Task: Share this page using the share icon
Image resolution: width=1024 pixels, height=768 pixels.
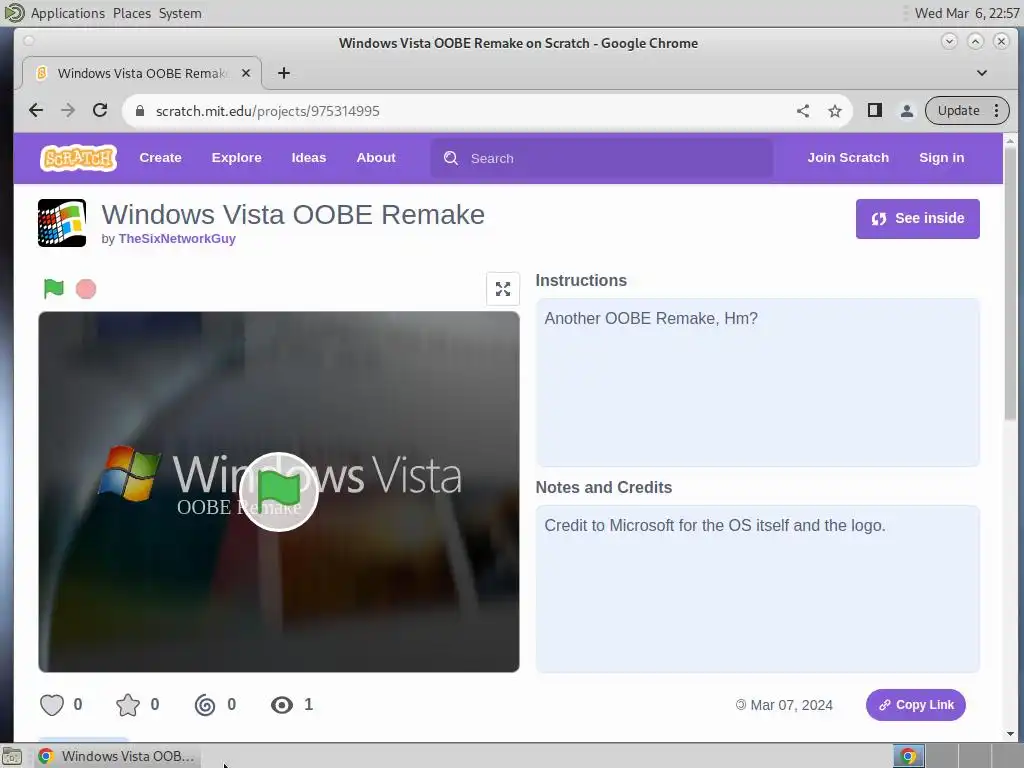Action: (x=803, y=111)
